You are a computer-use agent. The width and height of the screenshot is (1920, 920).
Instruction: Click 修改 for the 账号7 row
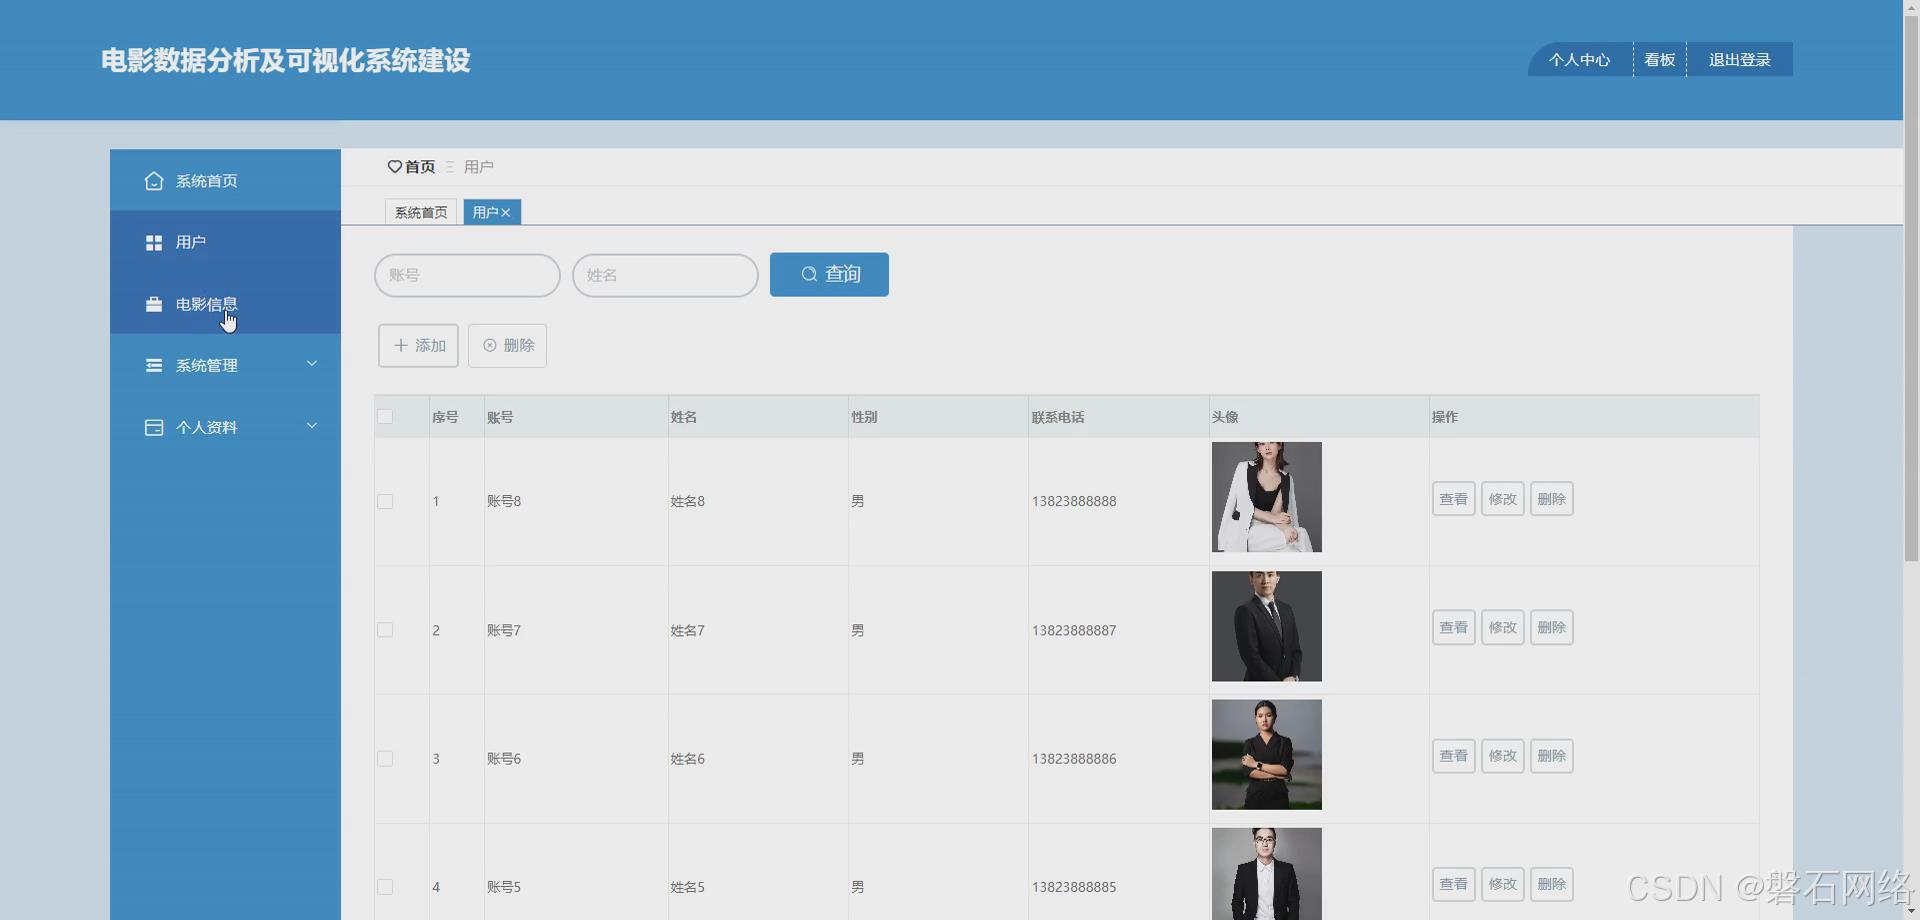(x=1502, y=628)
